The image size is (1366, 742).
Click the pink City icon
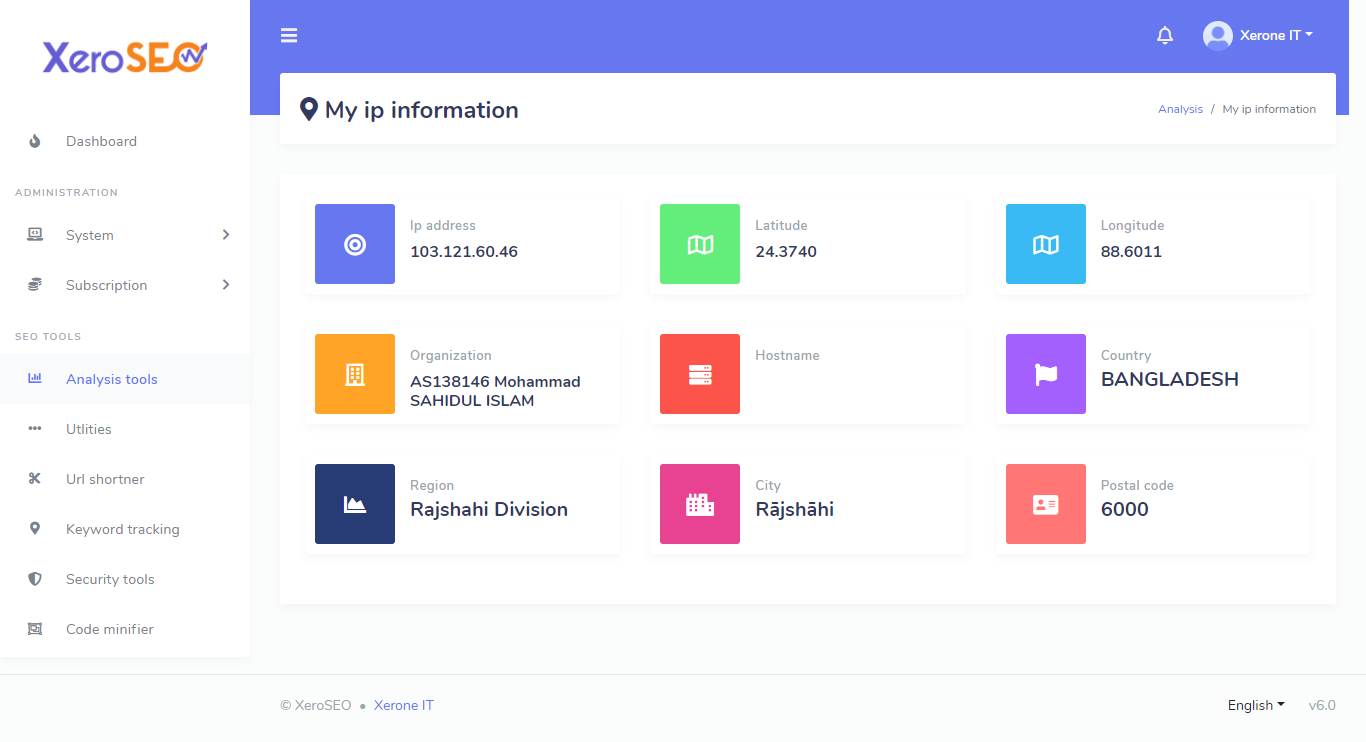(x=700, y=504)
